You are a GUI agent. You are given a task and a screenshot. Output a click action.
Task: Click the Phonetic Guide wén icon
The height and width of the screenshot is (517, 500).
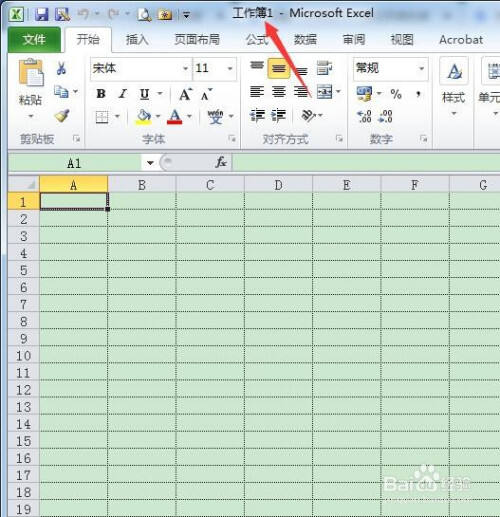[x=215, y=116]
